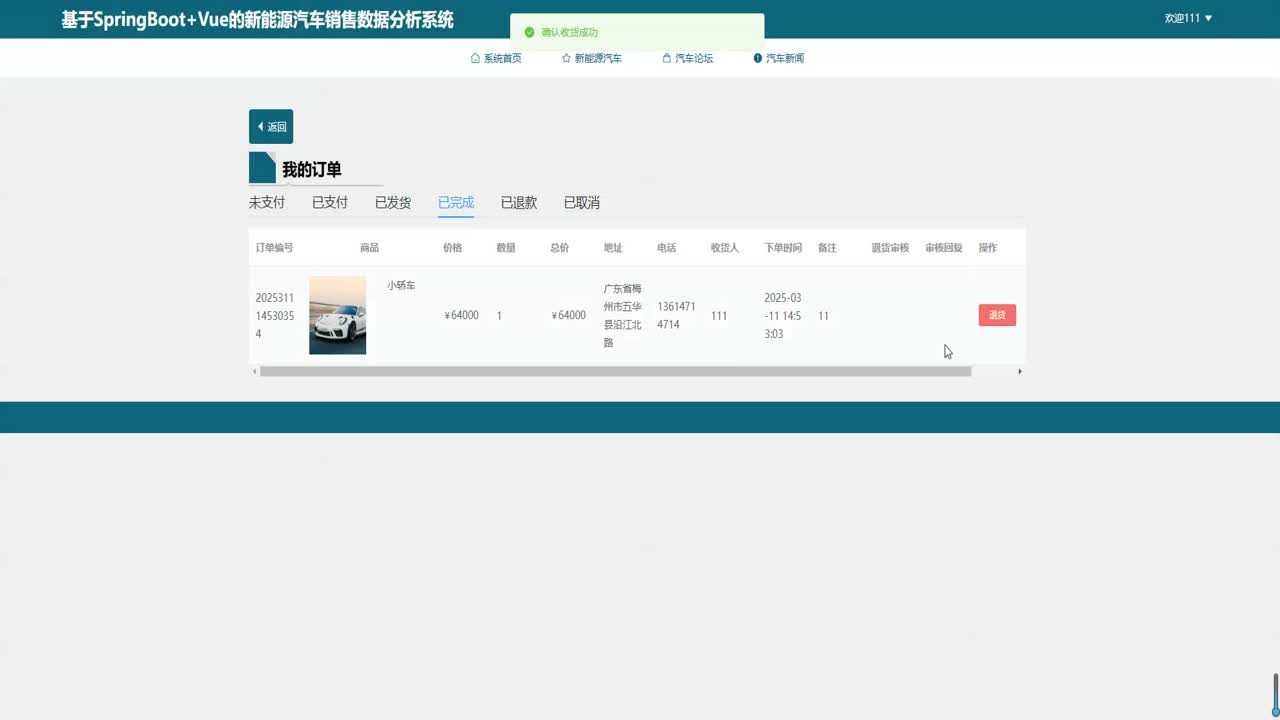Switch to the 已支付 tab

330,202
